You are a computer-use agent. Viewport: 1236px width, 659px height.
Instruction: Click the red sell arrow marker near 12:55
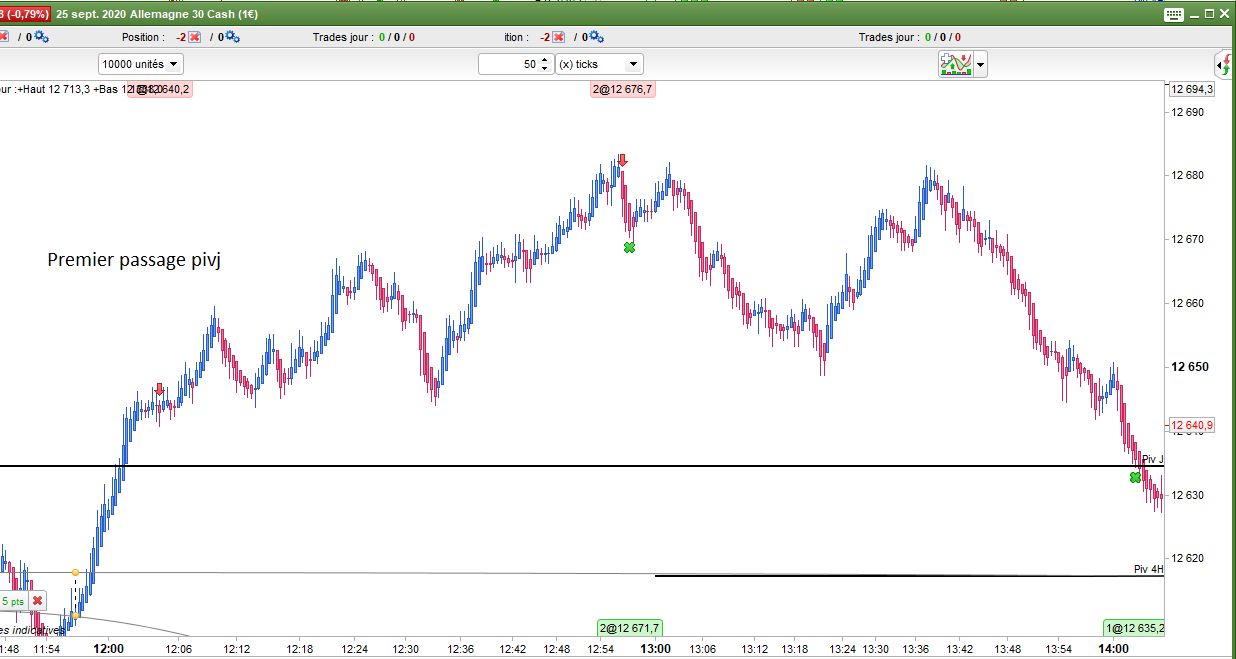(x=622, y=160)
